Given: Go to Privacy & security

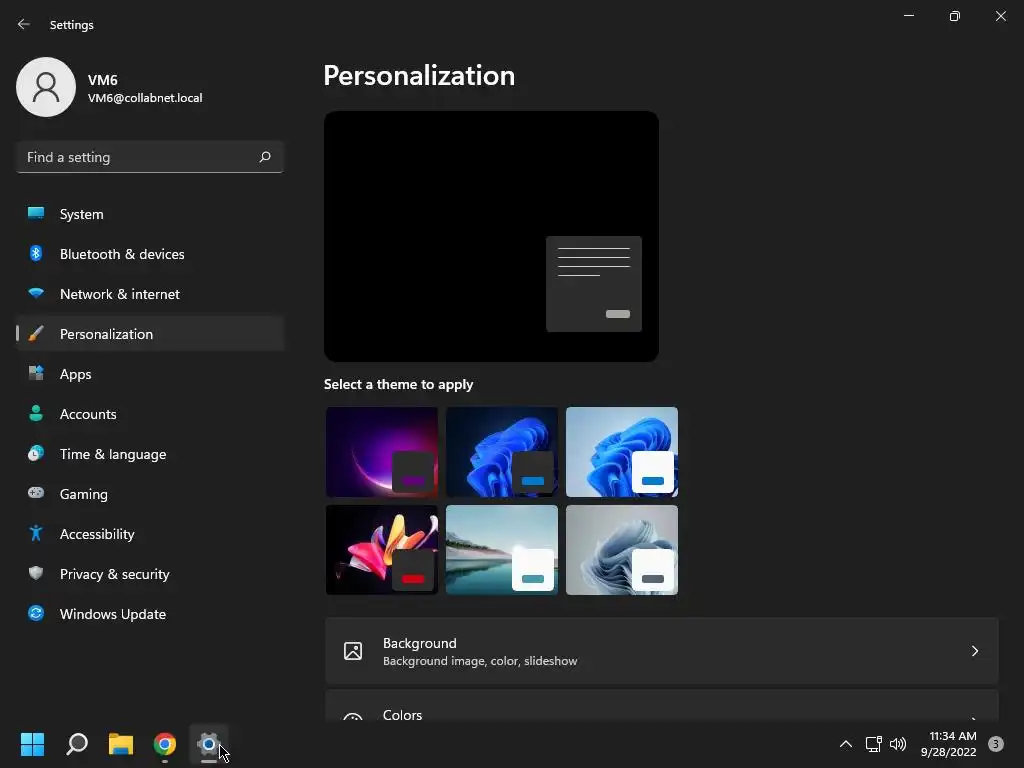Looking at the screenshot, I should (x=150, y=573).
